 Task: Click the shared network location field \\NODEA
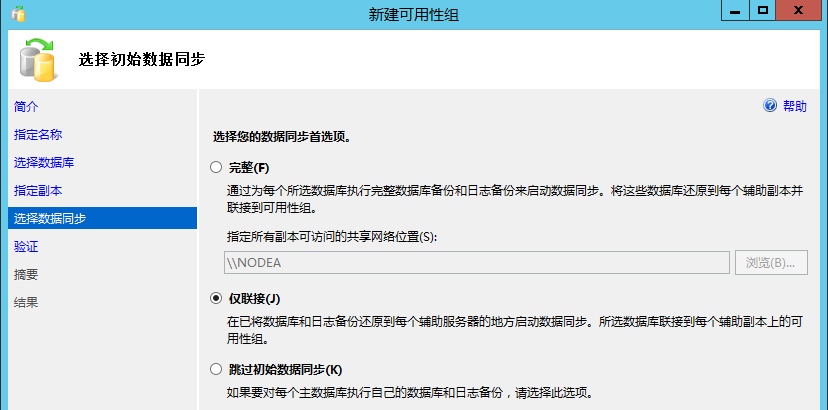click(x=477, y=263)
